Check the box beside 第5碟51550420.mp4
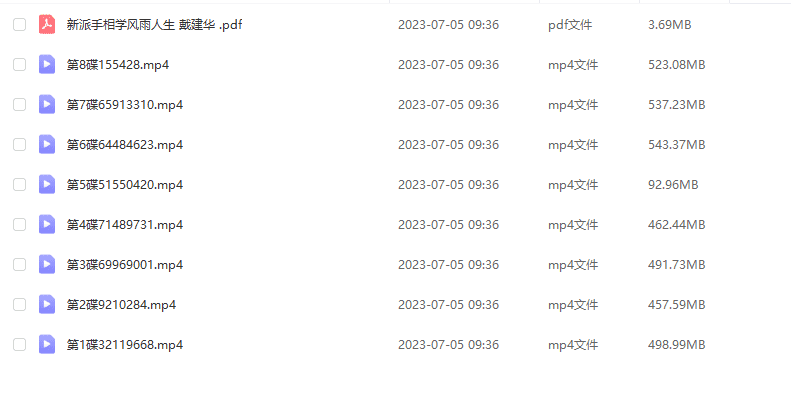 click(19, 184)
